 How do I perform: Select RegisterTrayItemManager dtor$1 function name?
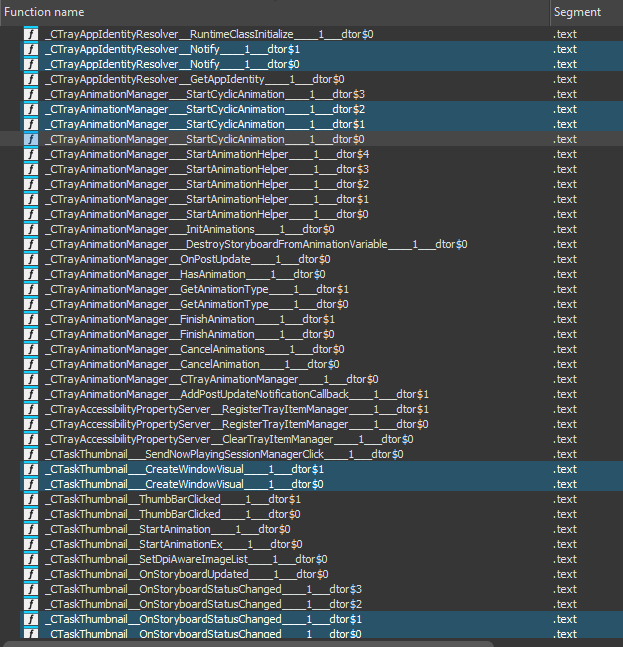[x=237, y=409]
